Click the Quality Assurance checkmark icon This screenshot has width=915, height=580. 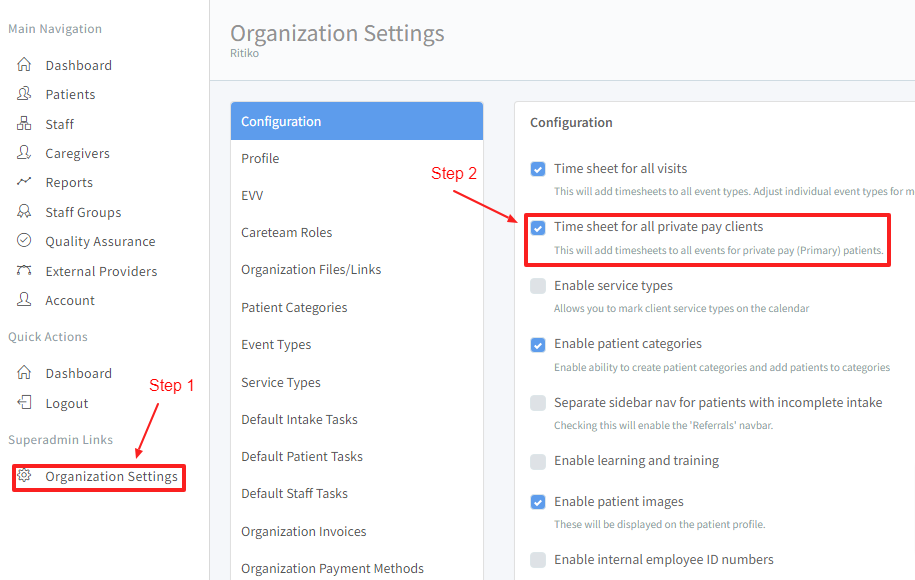tap(24, 241)
